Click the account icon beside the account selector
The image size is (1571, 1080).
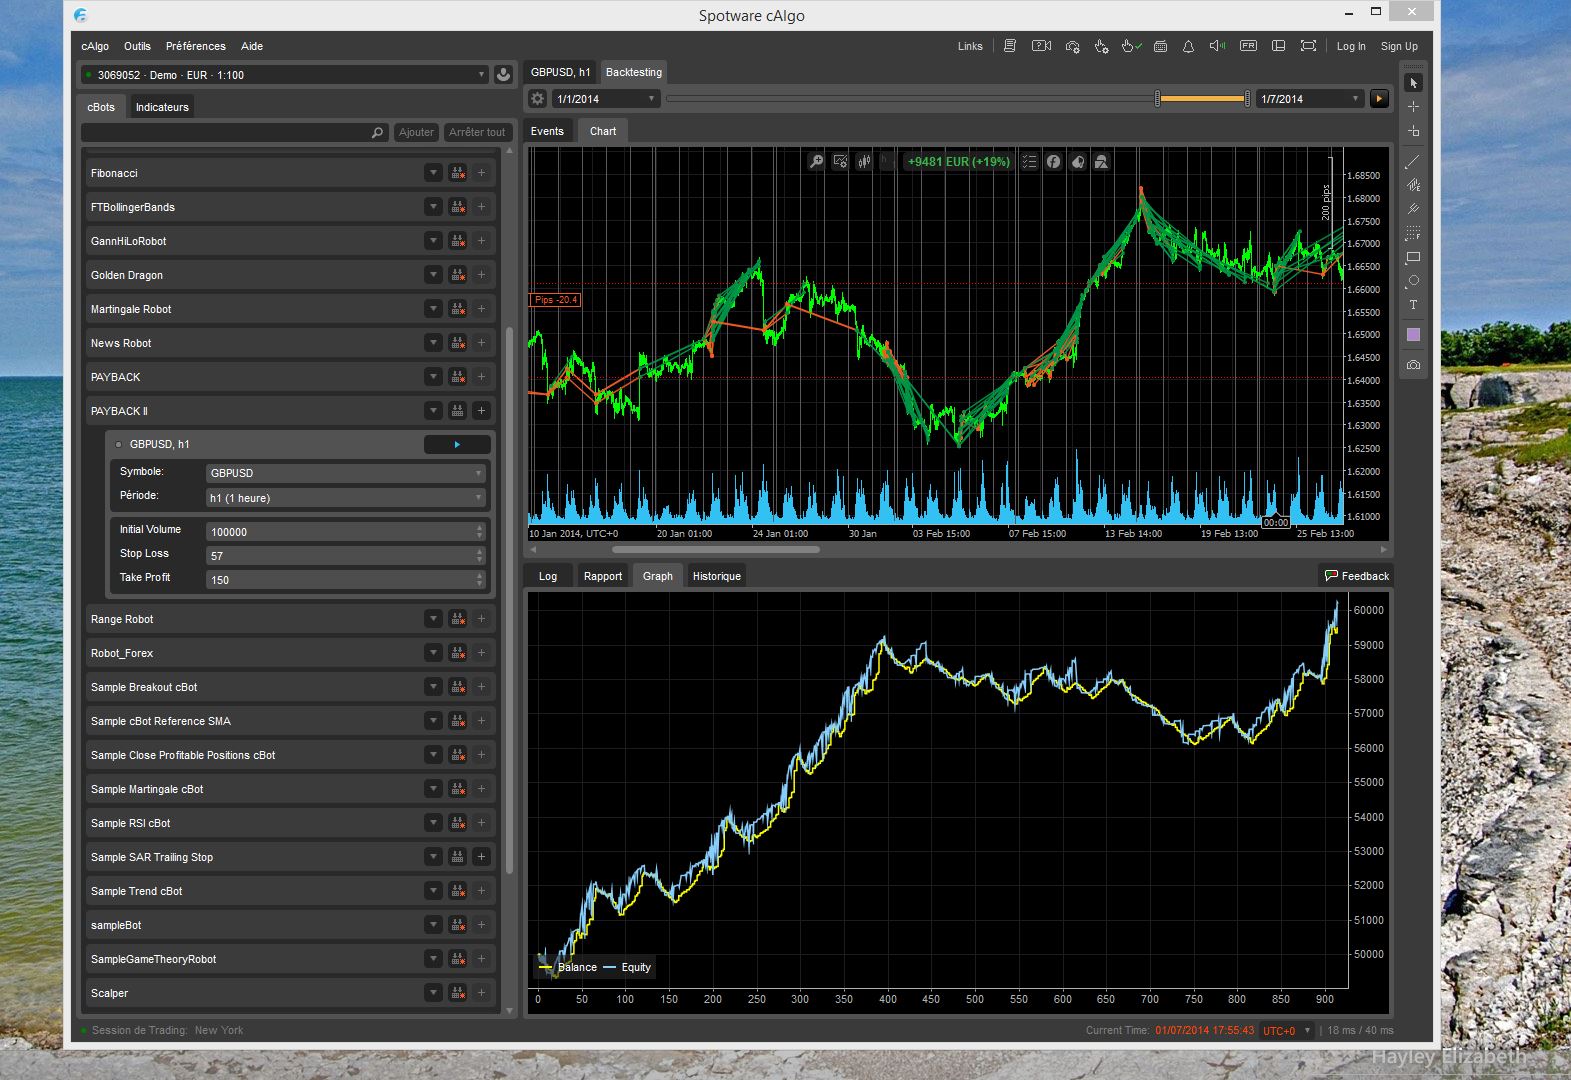[x=503, y=75]
